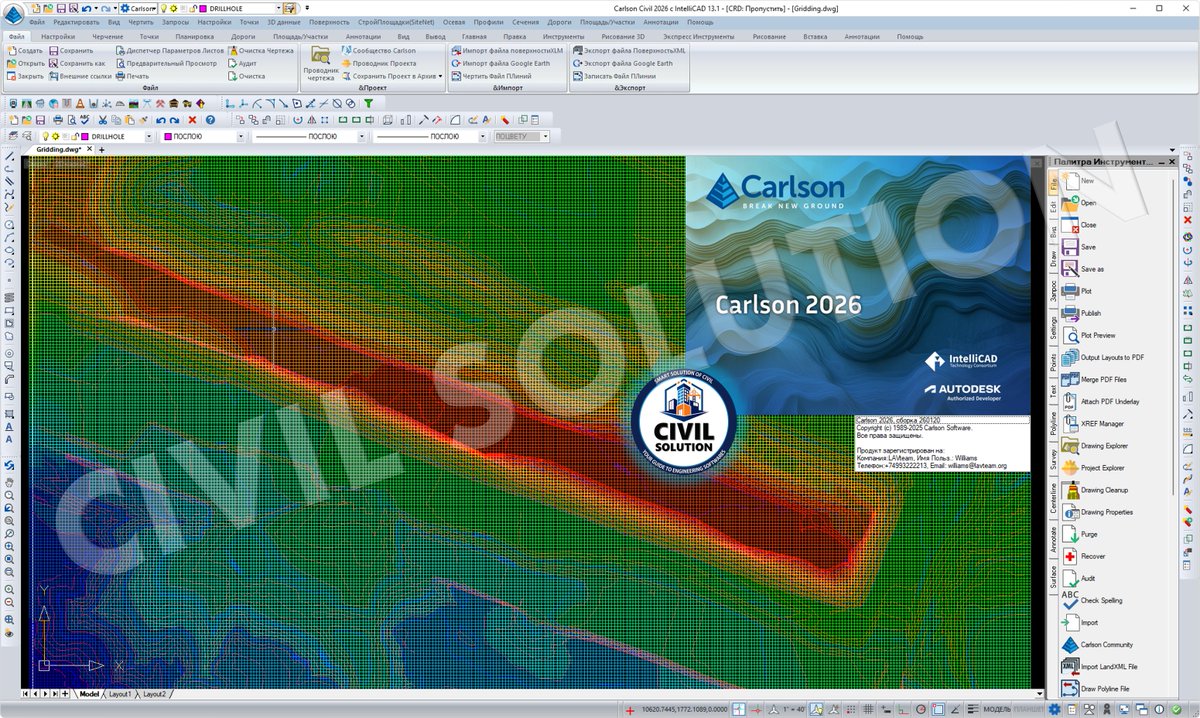Open the ПОСЛОЮ color dropdown
Viewport: 1200px width, 718px height.
point(240,136)
